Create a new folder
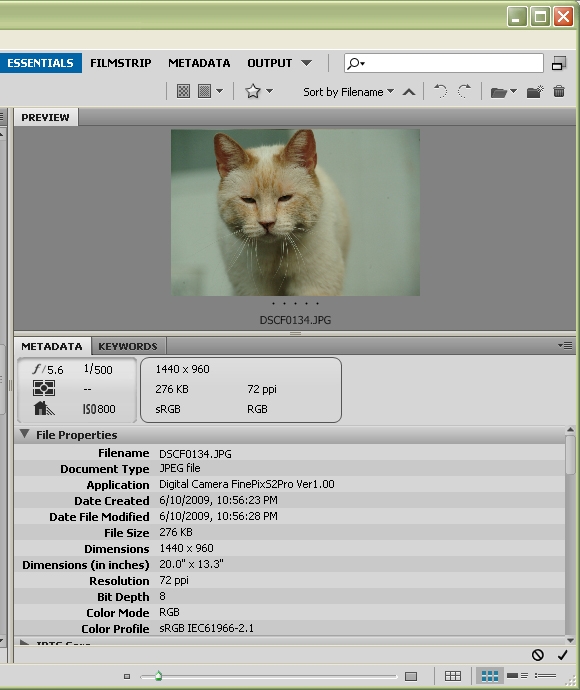This screenshot has width=580, height=690. pos(535,92)
